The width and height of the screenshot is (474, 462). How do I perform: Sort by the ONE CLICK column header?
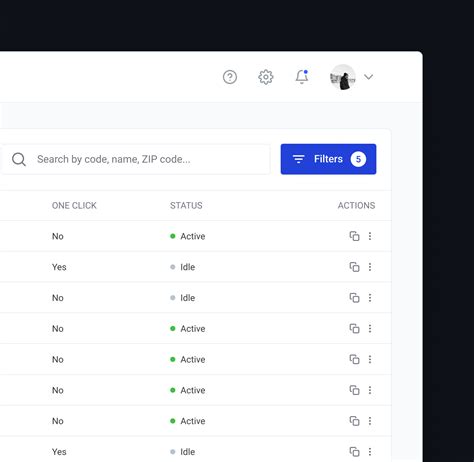(74, 205)
